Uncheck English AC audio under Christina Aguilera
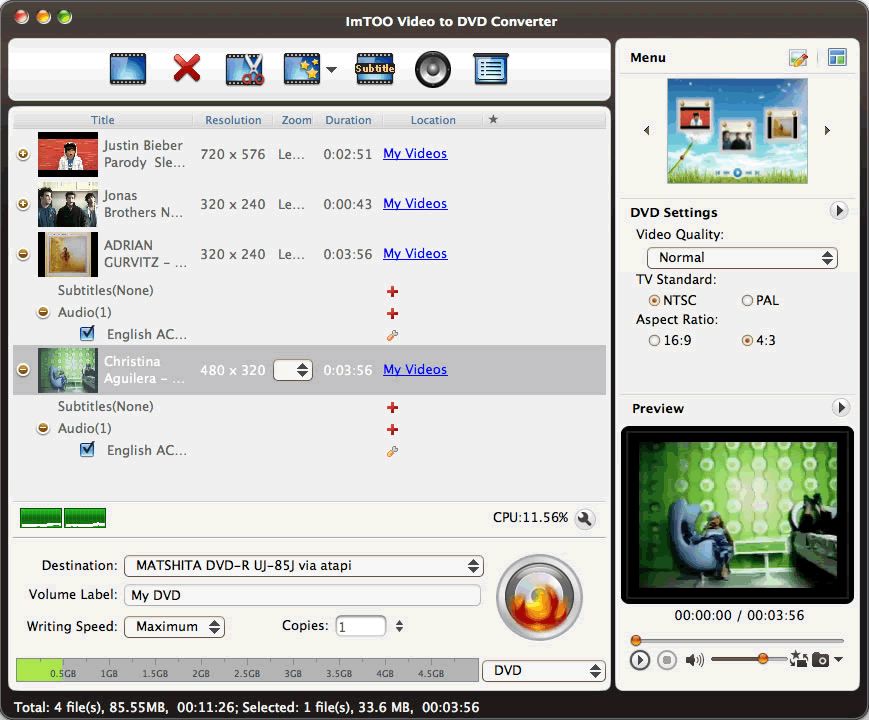 click(x=87, y=450)
